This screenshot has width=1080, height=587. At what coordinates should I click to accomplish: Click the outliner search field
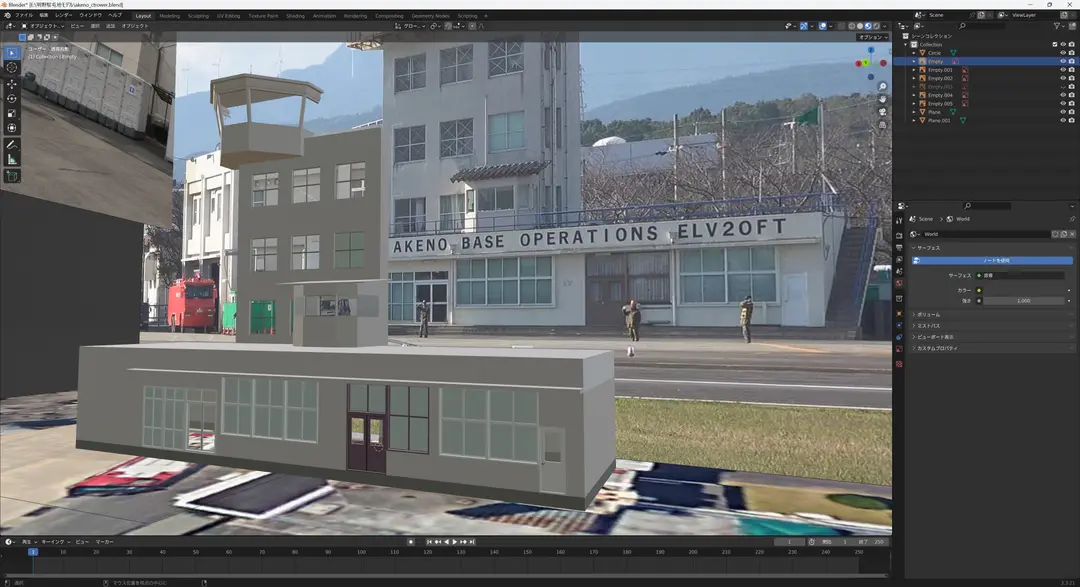point(982,26)
